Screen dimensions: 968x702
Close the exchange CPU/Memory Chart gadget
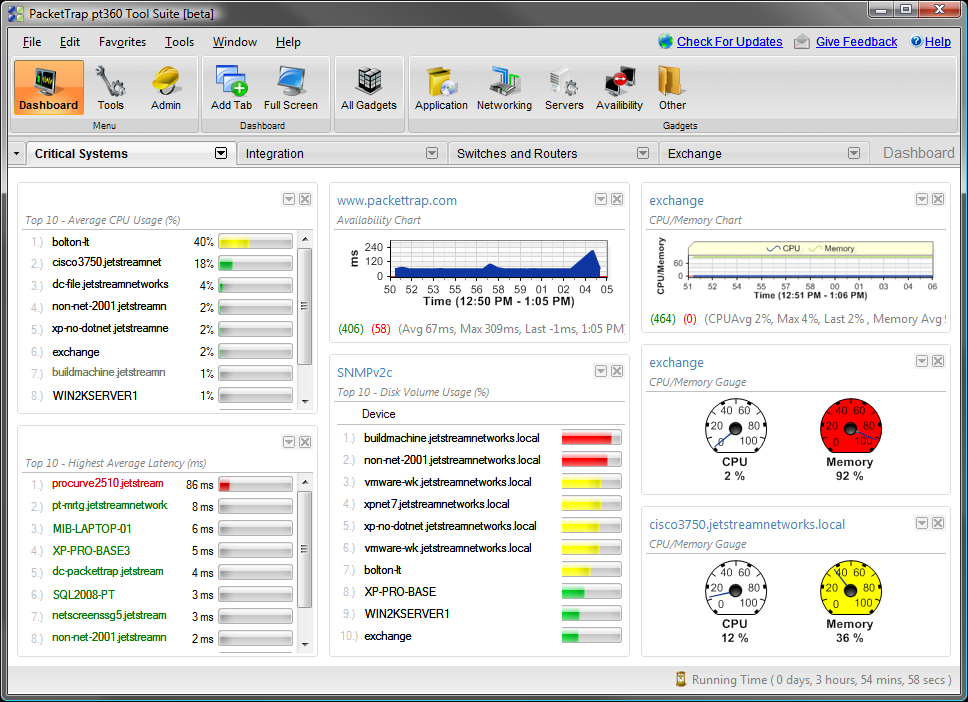(938, 199)
